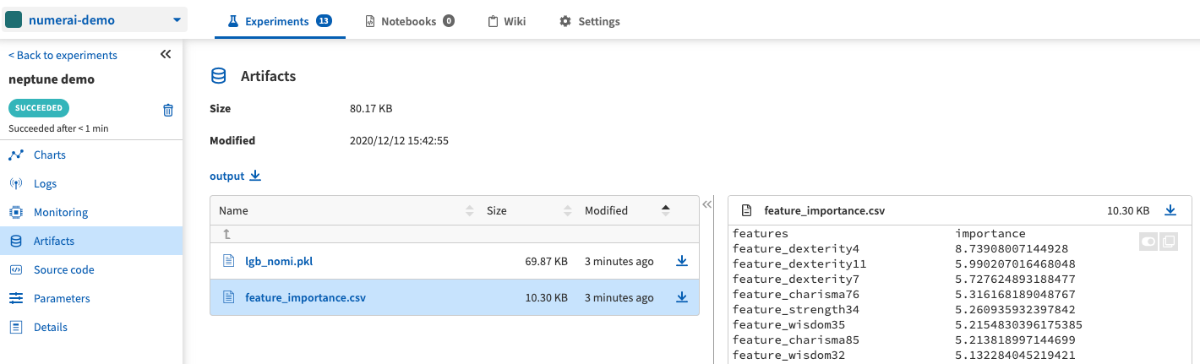1200x364 pixels.
Task: Download lgb_nomi.pkl with its arrow icon
Action: tap(682, 261)
